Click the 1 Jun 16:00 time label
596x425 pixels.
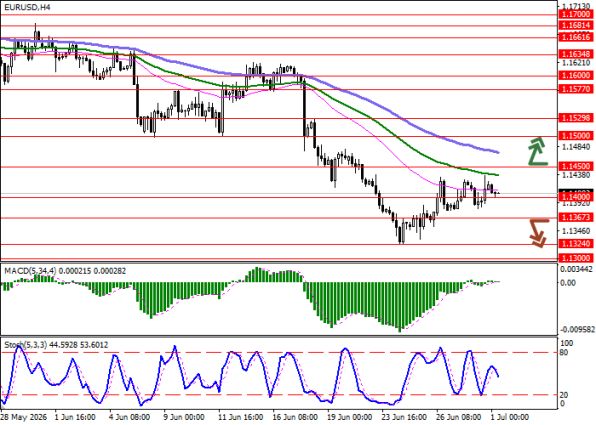(75, 417)
